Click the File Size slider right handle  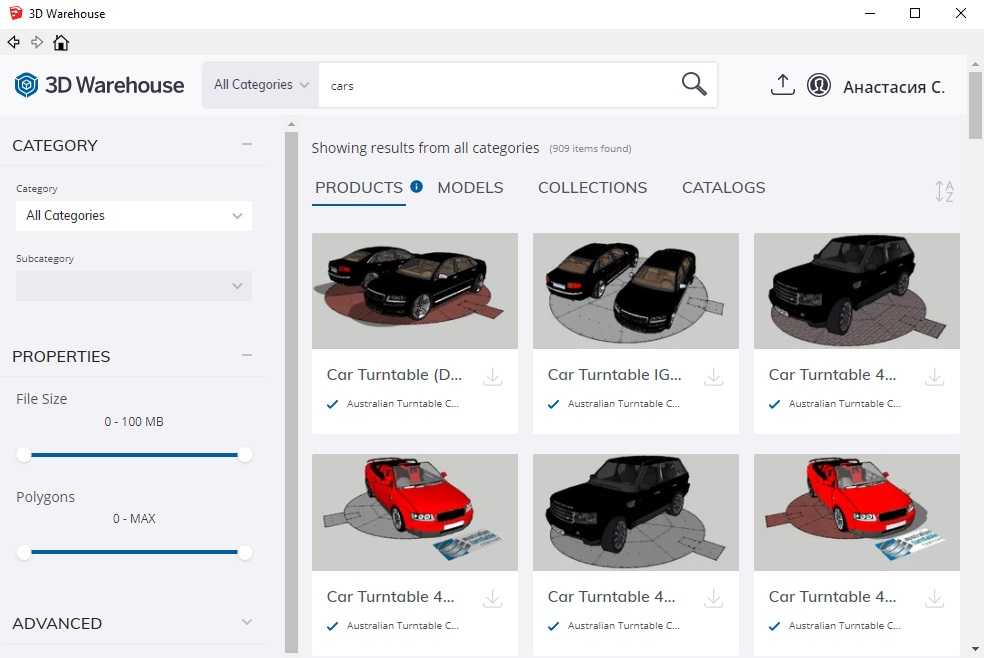point(245,455)
